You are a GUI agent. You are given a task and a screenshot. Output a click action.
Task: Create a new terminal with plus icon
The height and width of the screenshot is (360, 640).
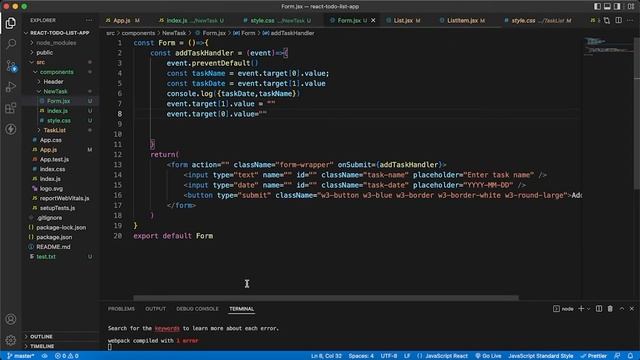581,309
